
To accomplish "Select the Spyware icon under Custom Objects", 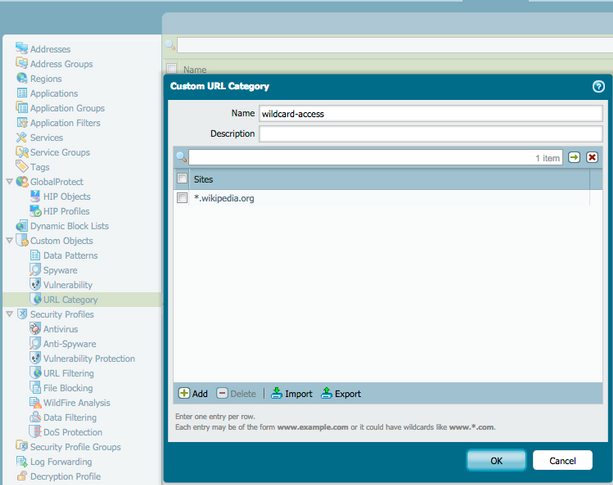I will pyautogui.click(x=35, y=270).
